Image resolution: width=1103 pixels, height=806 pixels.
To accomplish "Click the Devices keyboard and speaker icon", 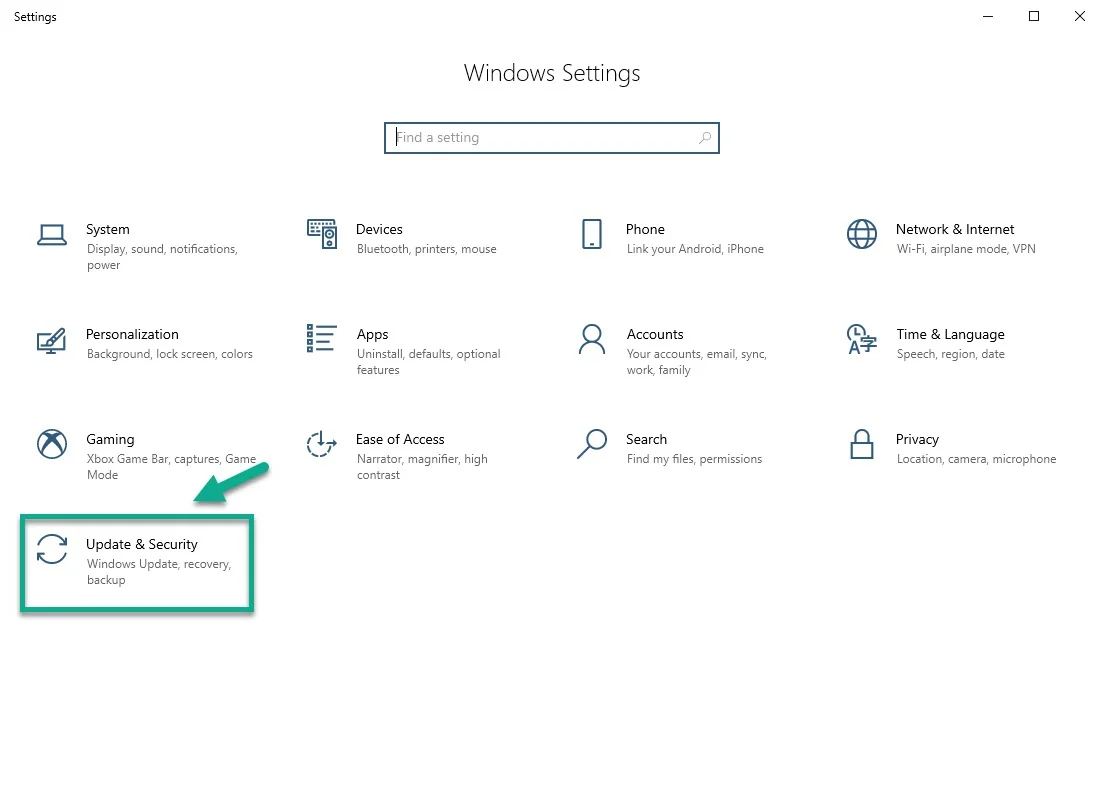I will pos(322,234).
